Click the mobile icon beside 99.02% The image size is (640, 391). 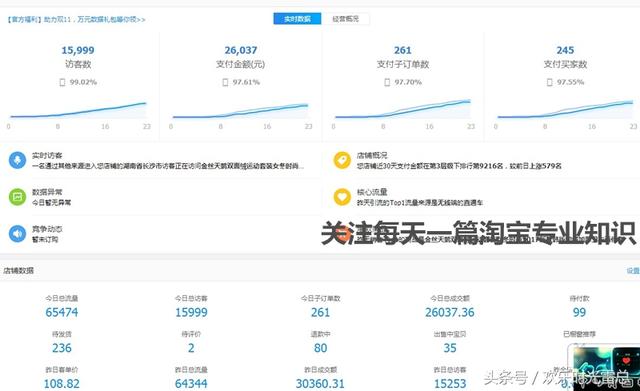(62, 82)
